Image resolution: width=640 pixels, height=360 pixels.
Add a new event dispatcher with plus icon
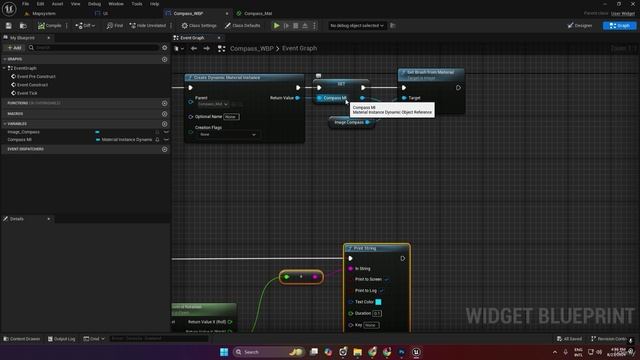tap(164, 149)
